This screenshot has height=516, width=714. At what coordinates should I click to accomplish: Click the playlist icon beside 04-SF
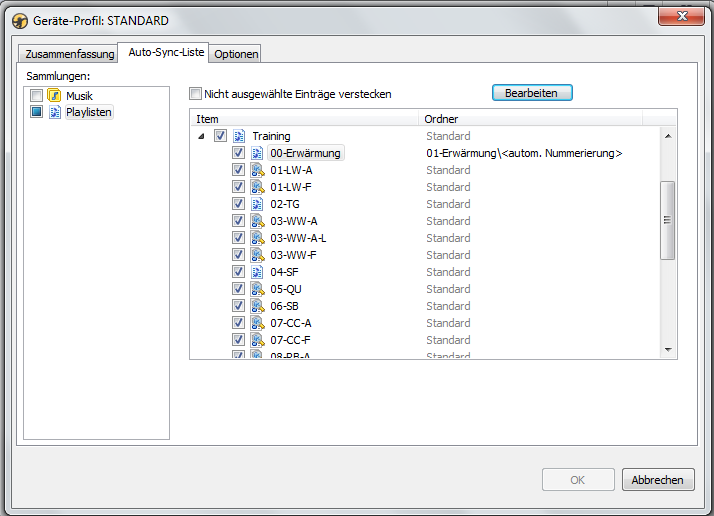click(257, 272)
